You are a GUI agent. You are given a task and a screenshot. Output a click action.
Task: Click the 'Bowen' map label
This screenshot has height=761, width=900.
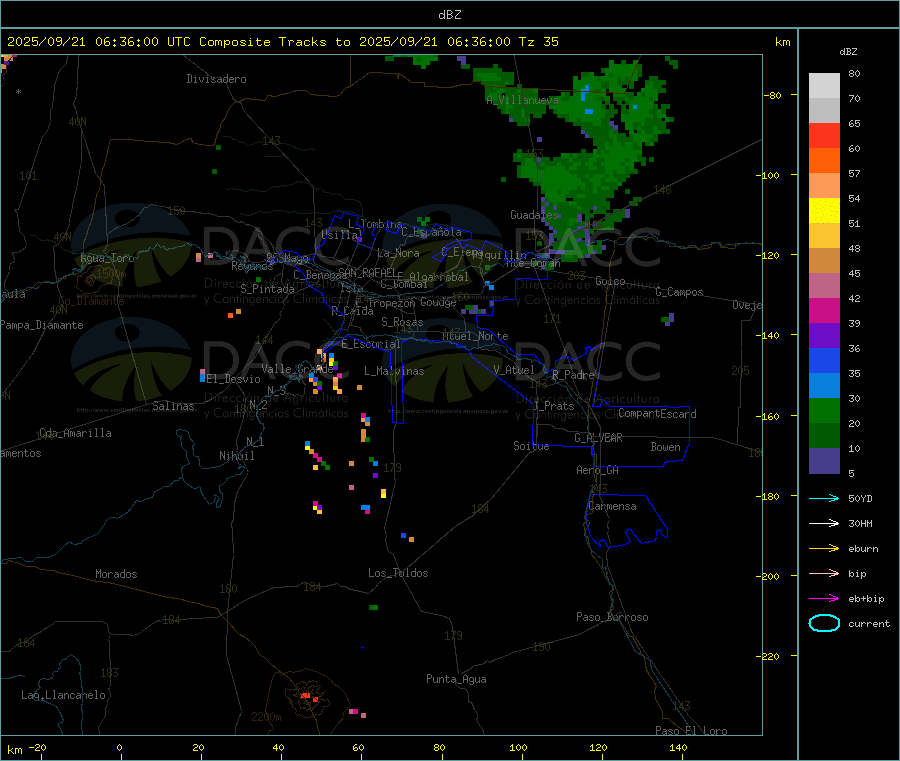pos(665,447)
